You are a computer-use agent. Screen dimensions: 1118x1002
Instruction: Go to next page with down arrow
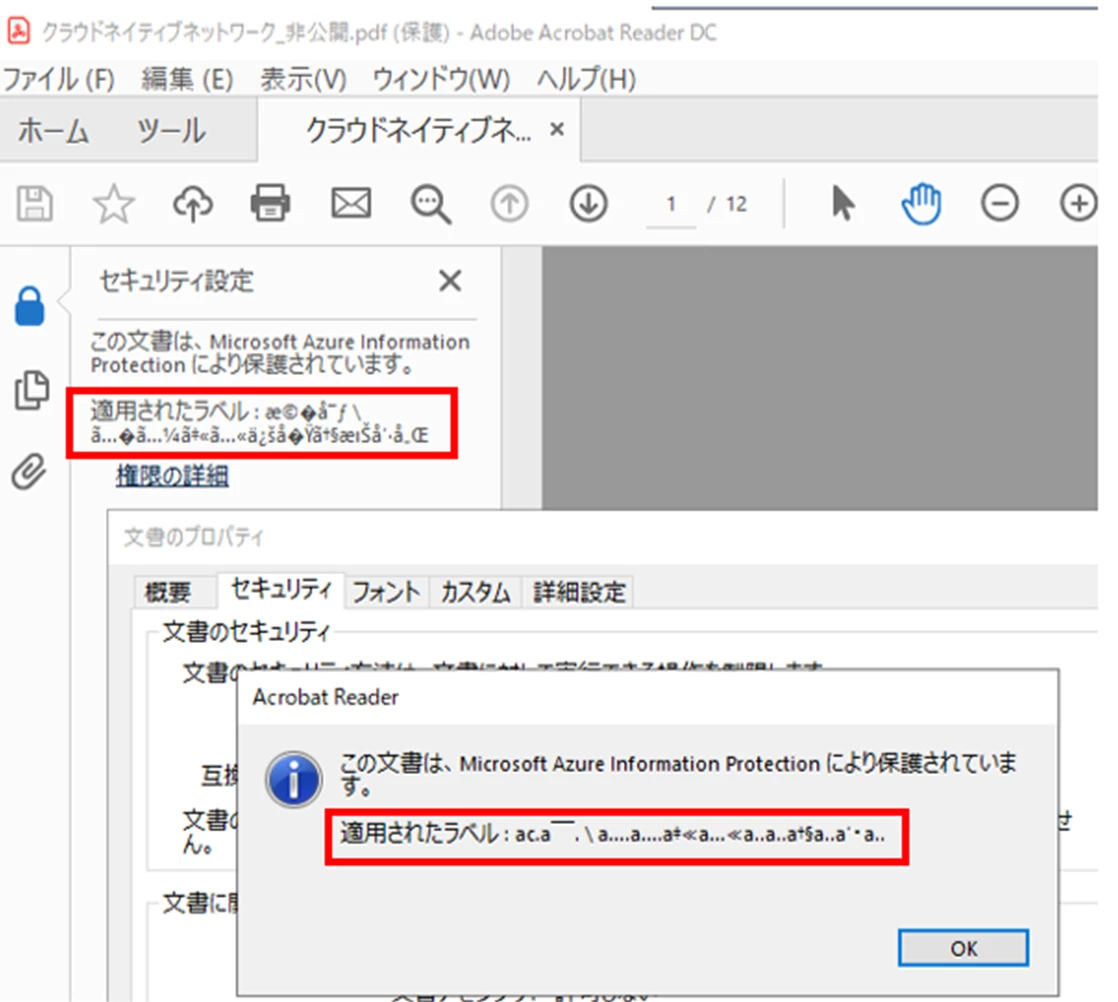click(x=588, y=204)
